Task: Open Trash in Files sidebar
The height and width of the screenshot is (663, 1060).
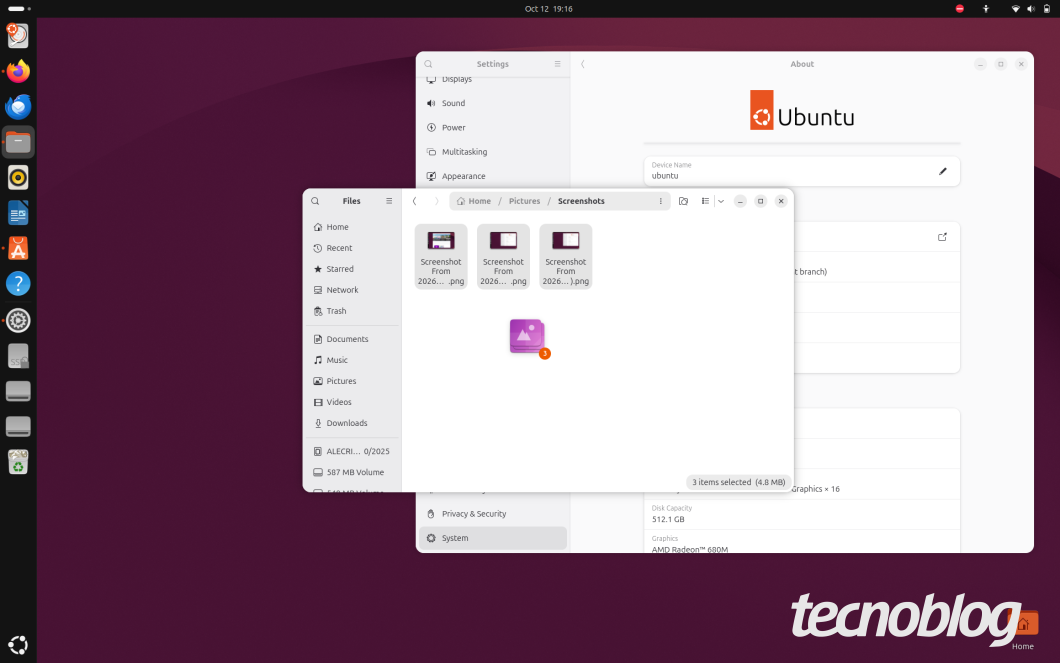Action: (x=353, y=311)
